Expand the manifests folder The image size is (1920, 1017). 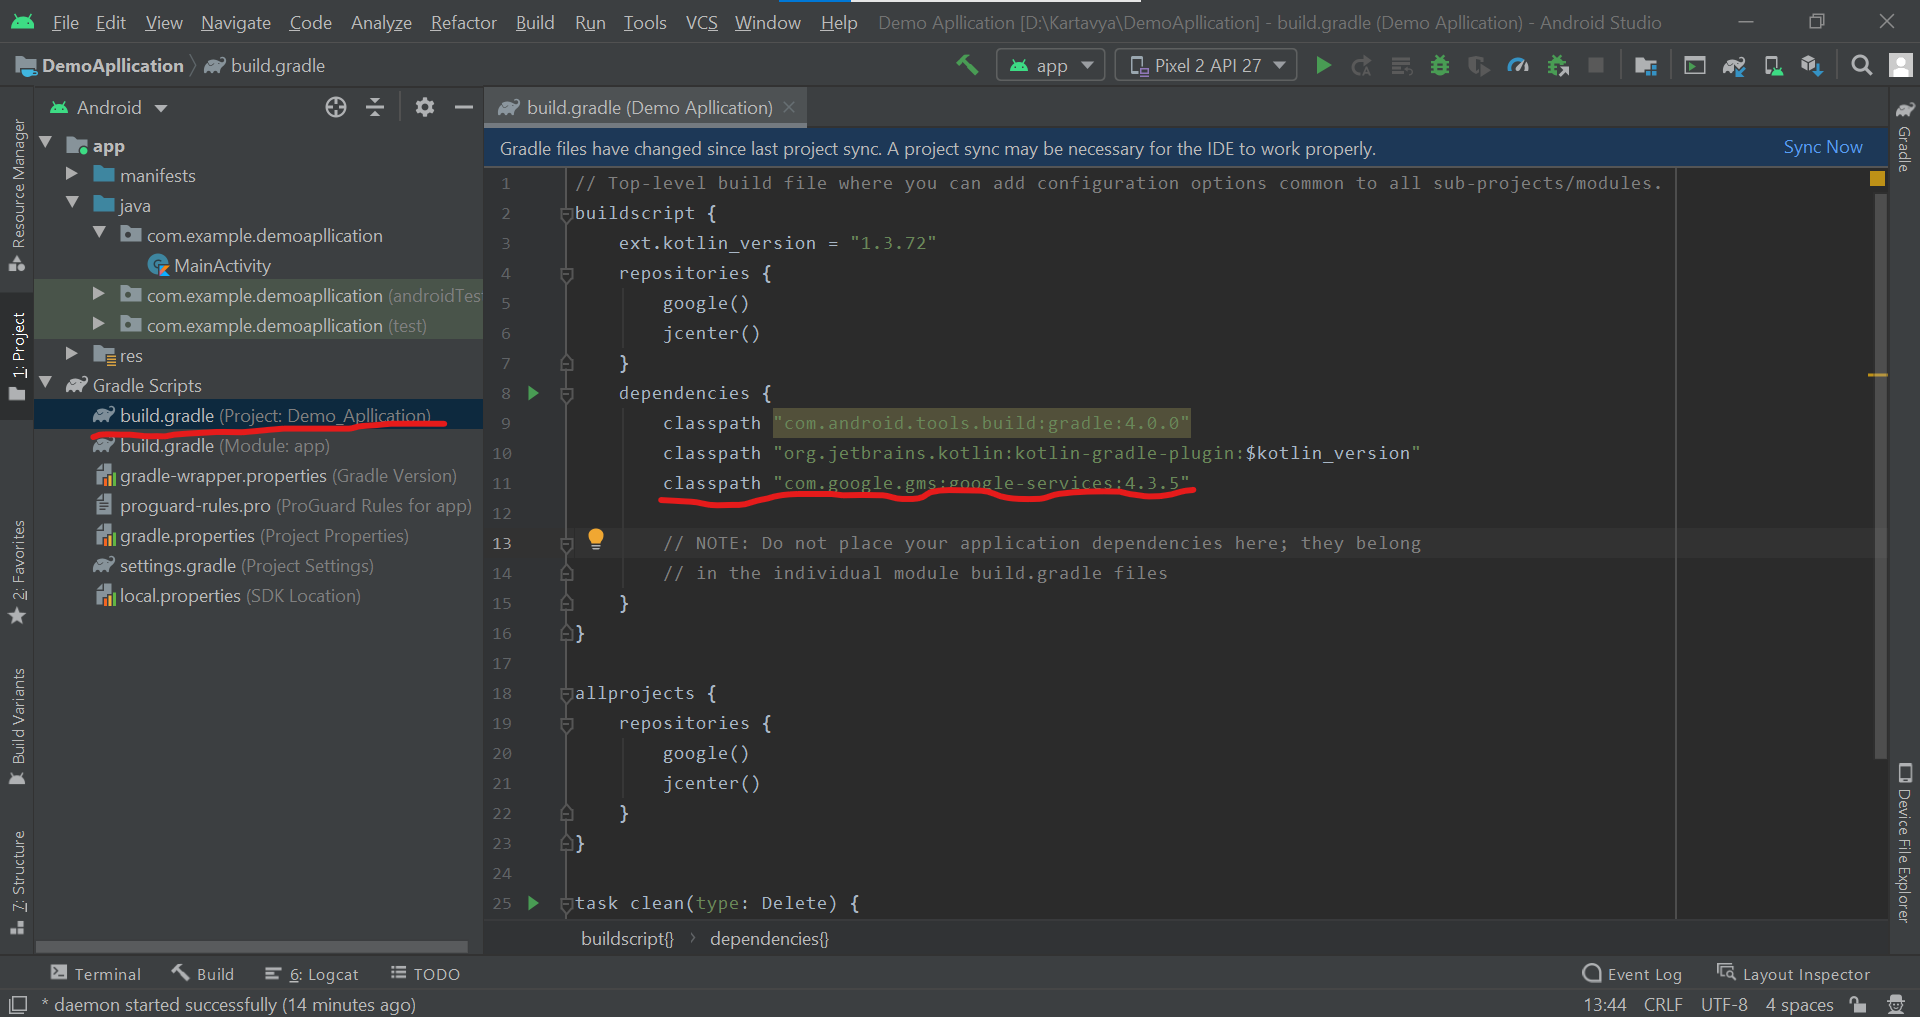(x=72, y=175)
